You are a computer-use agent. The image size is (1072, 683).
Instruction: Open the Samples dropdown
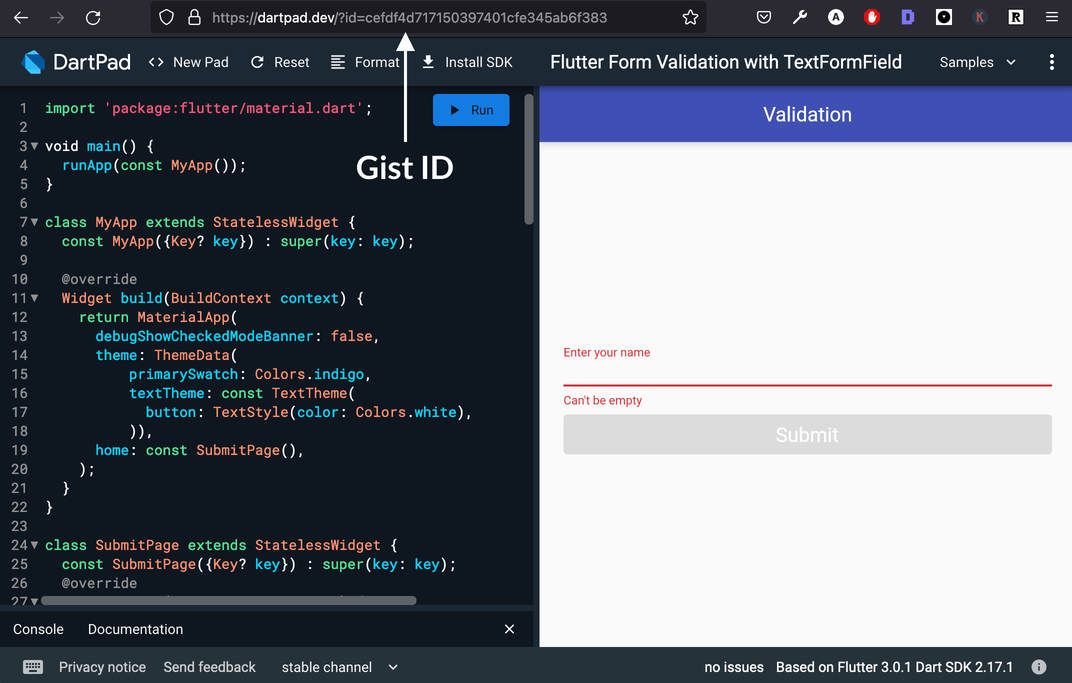pyautogui.click(x=978, y=62)
